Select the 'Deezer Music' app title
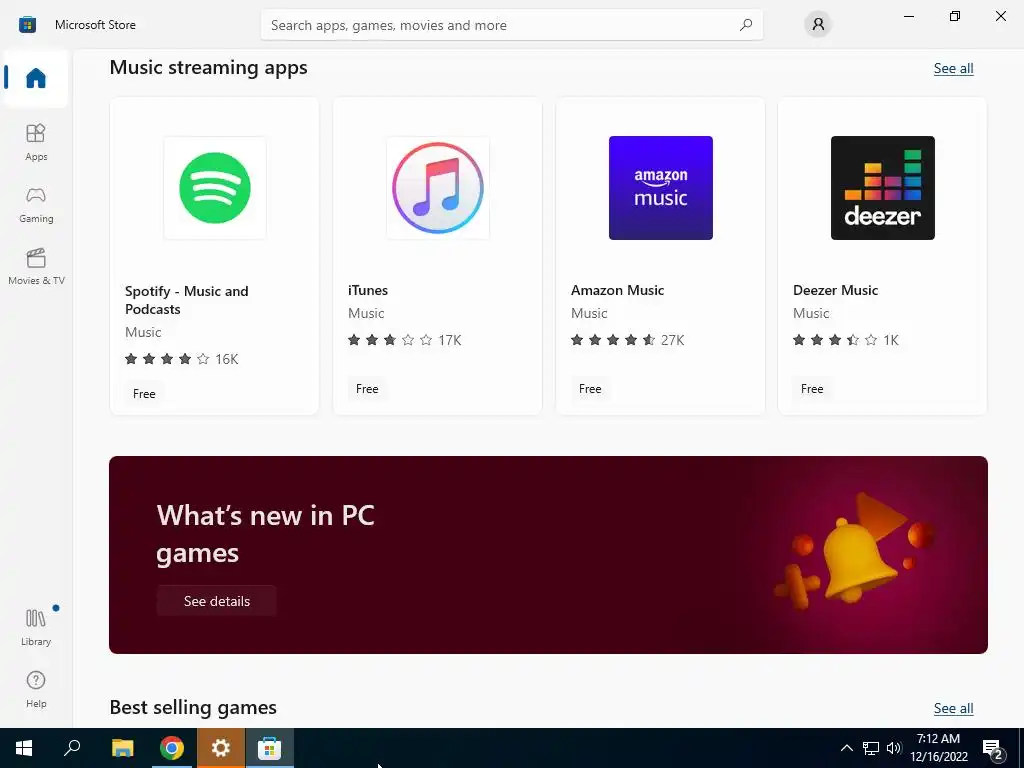Screen dimensions: 1024x768 point(835,290)
